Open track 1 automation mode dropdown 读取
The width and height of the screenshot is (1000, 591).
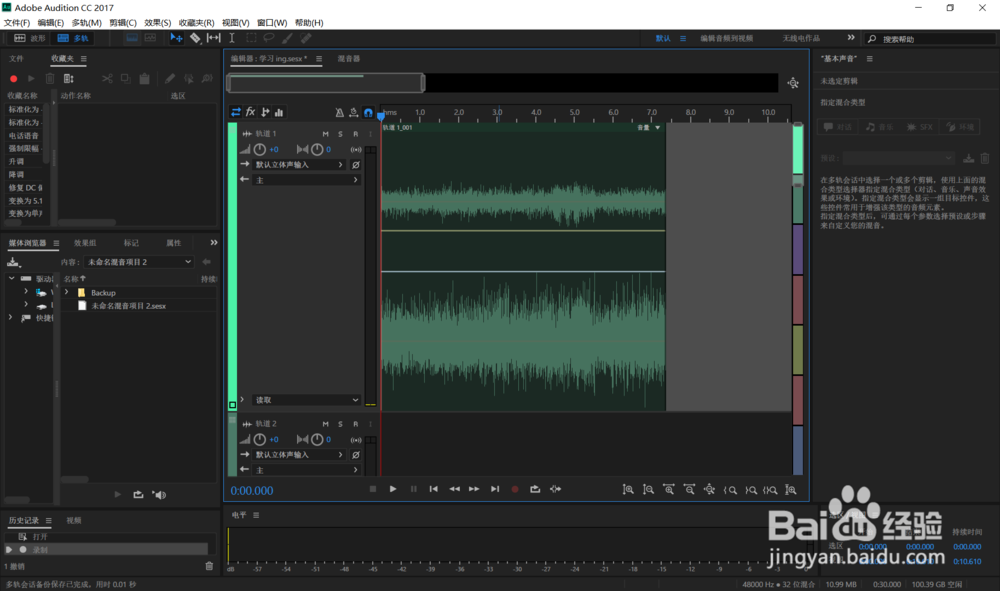(x=307, y=400)
